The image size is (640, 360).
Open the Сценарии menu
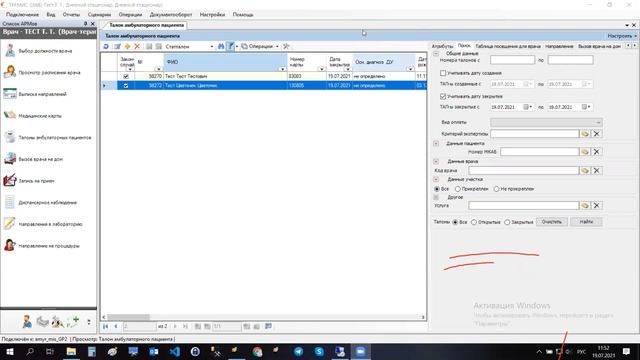(99, 14)
